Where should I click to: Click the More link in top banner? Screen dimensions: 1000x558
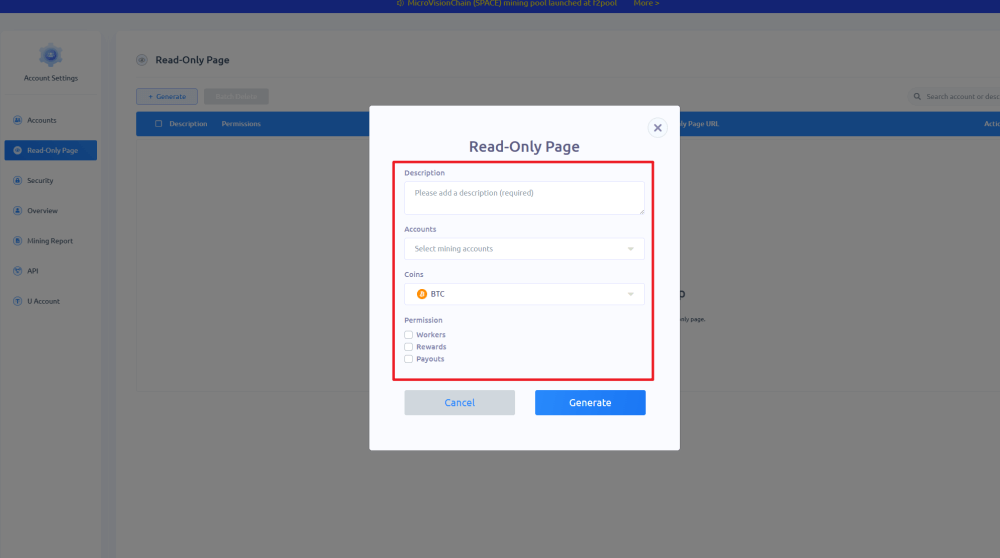tap(646, 4)
